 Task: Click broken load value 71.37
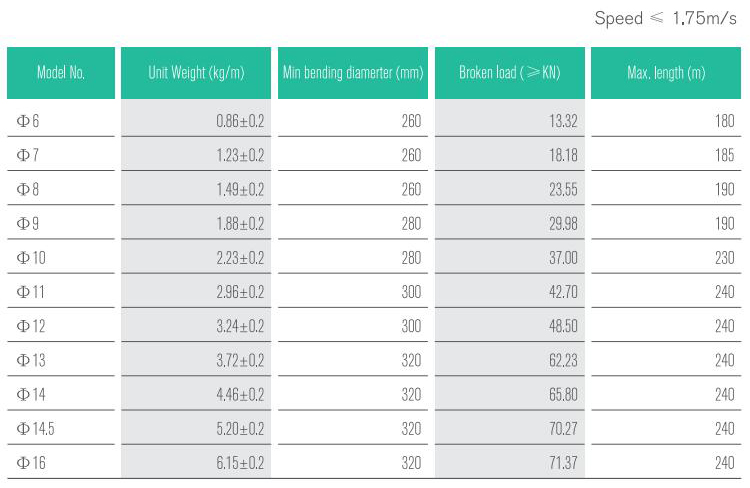pyautogui.click(x=563, y=463)
